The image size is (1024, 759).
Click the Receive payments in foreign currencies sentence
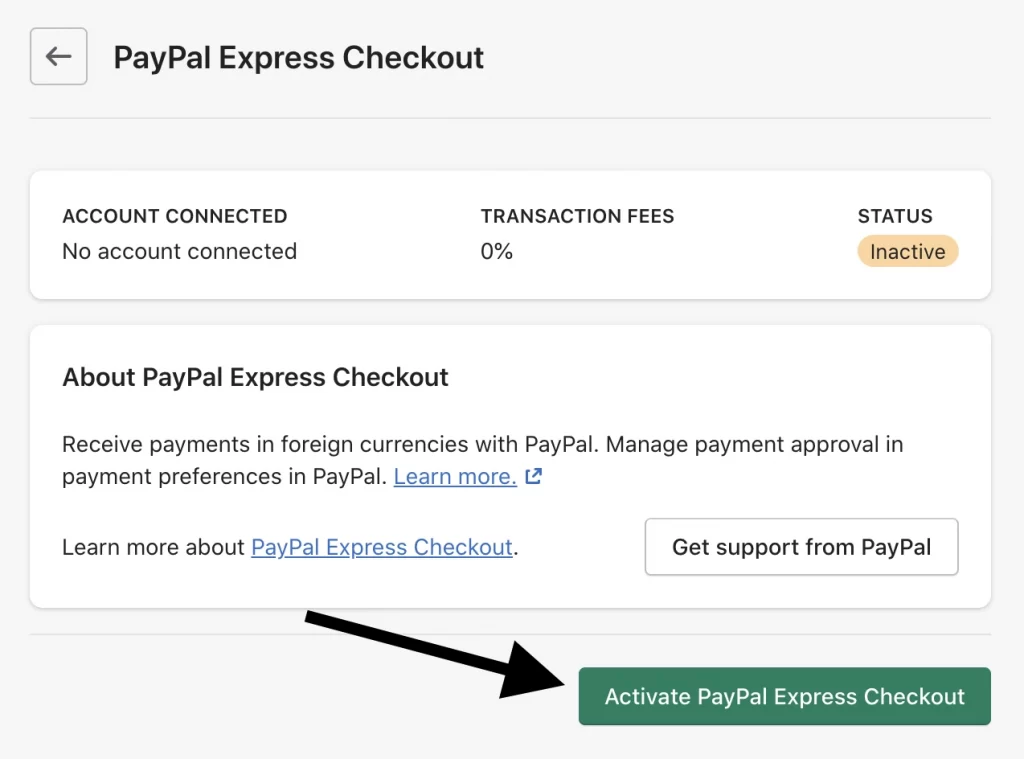coord(330,444)
